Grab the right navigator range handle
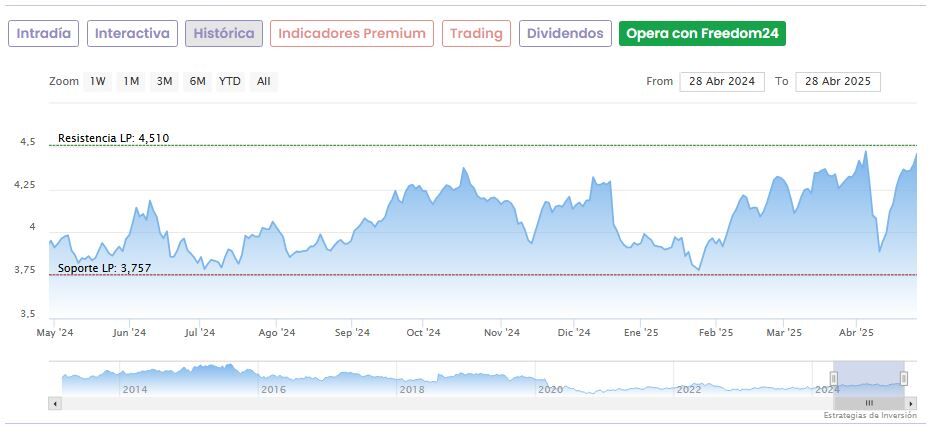Viewport: 937px width, 433px height. point(904,378)
